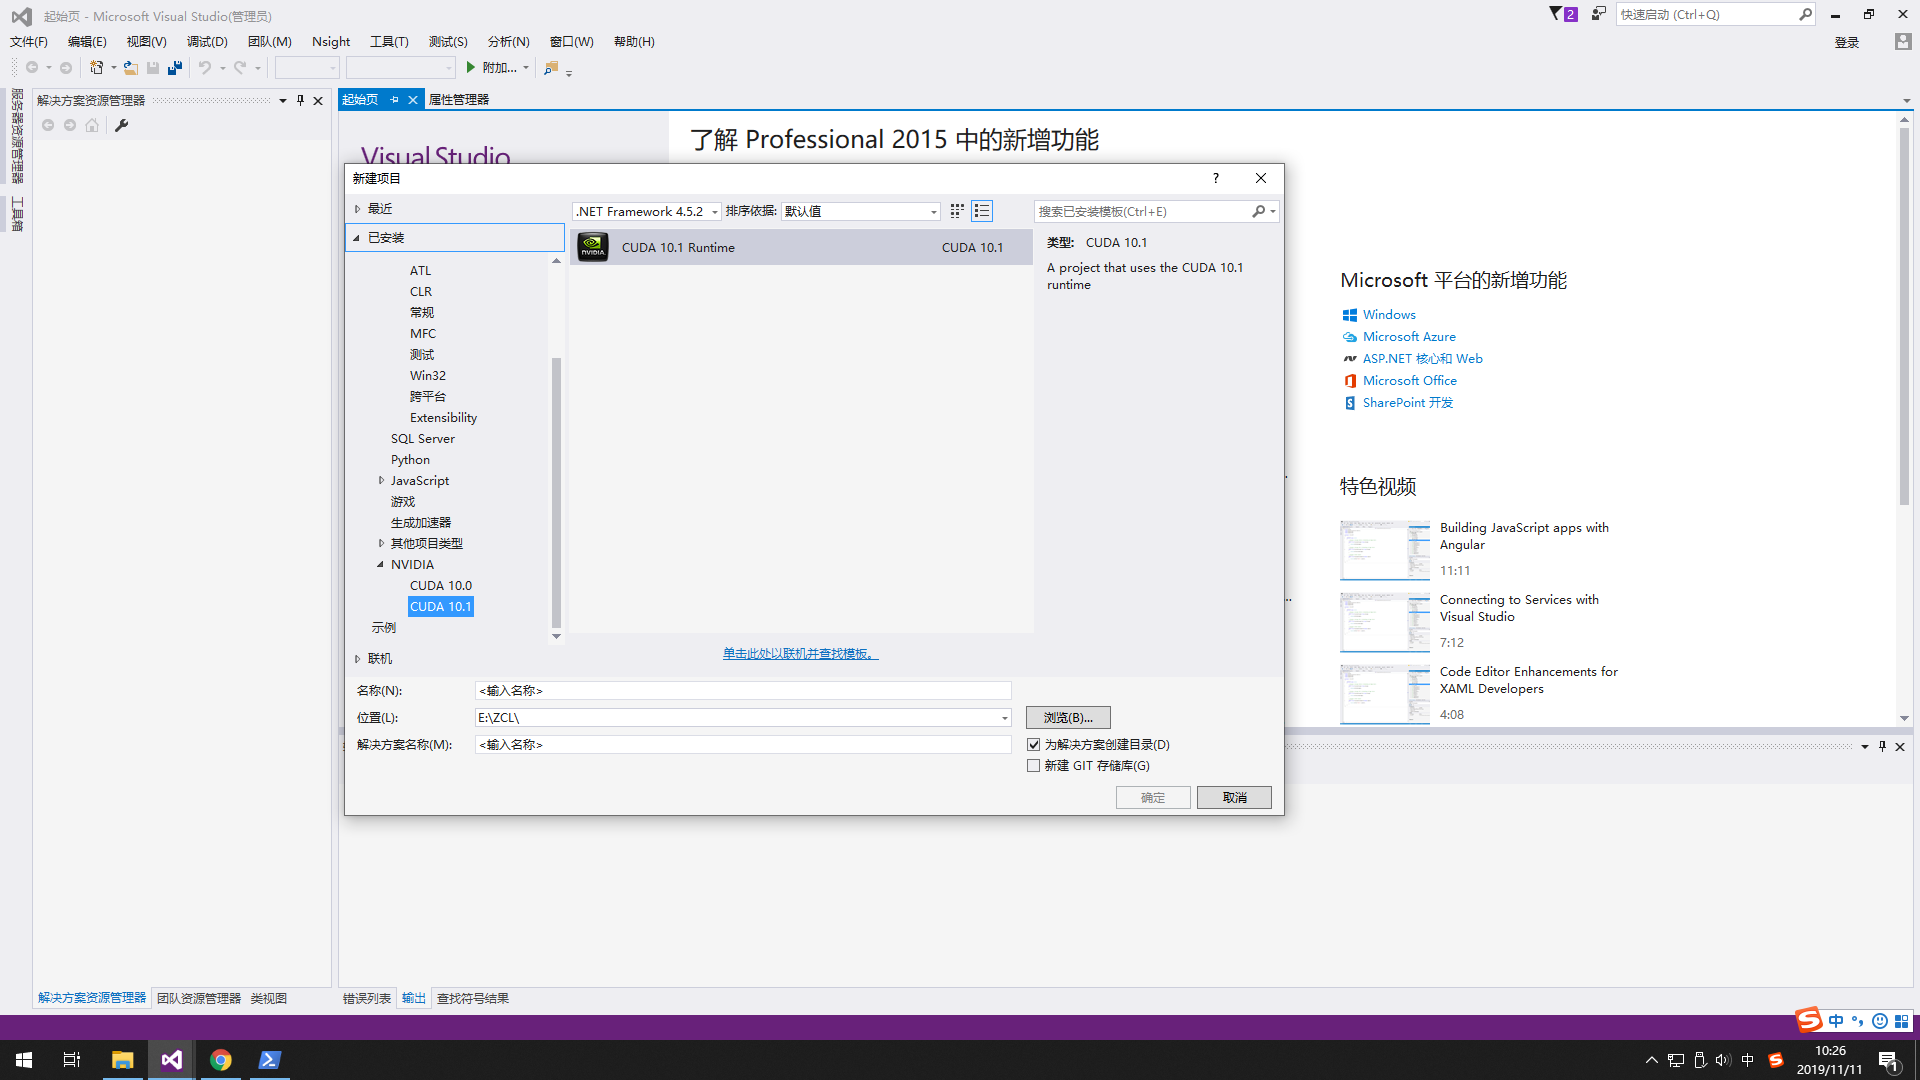1920x1080 pixels.
Task: Open the 文件(F) menu
Action: pyautogui.click(x=28, y=41)
